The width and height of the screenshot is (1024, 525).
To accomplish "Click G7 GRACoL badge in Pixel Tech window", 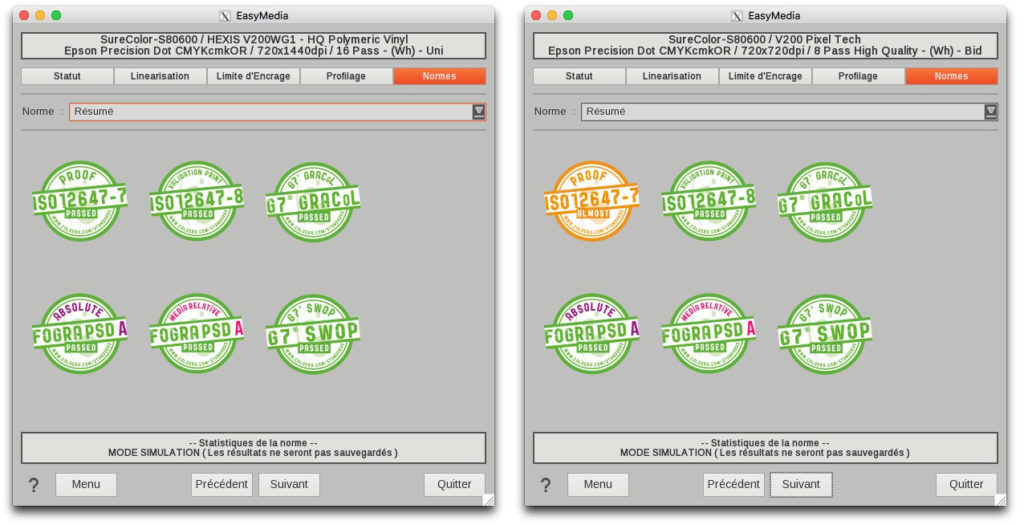I will click(825, 201).
